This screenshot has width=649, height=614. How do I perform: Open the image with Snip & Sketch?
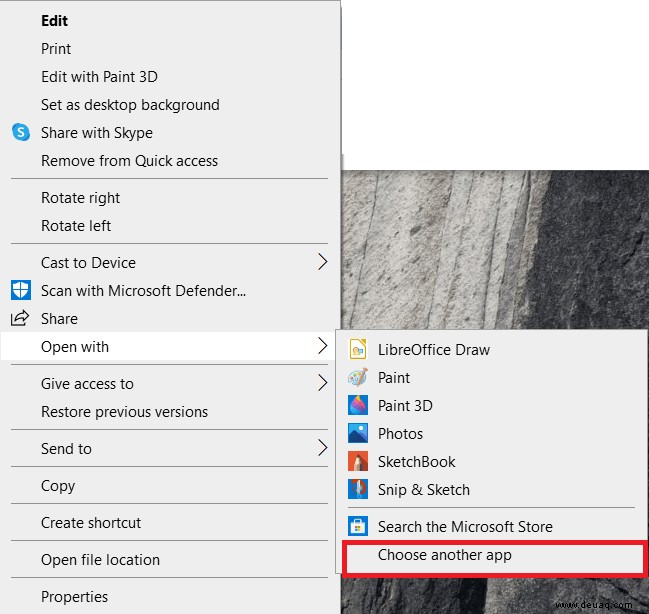coord(491,489)
